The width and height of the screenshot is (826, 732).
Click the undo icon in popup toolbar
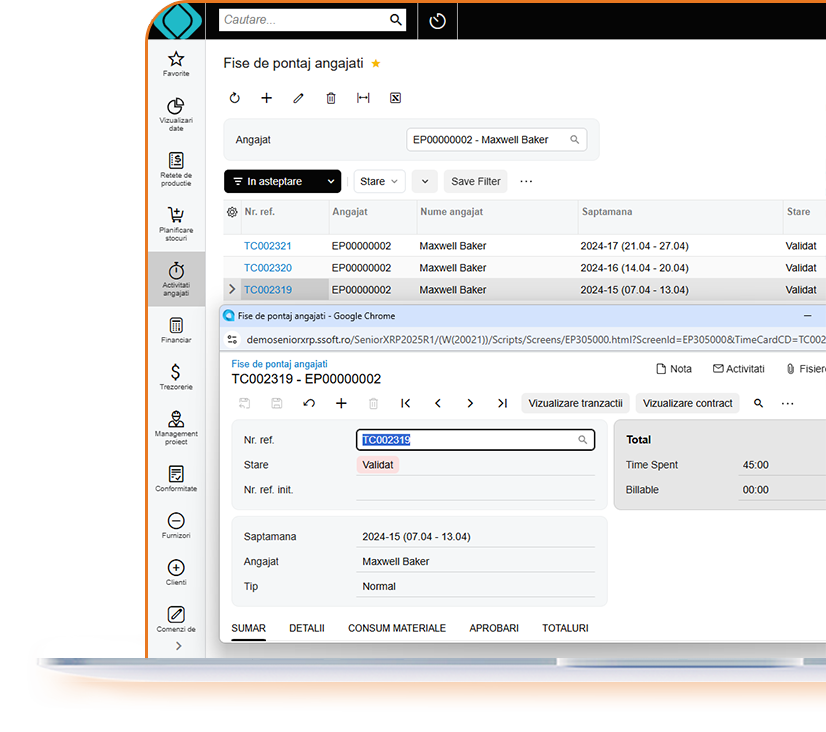309,403
